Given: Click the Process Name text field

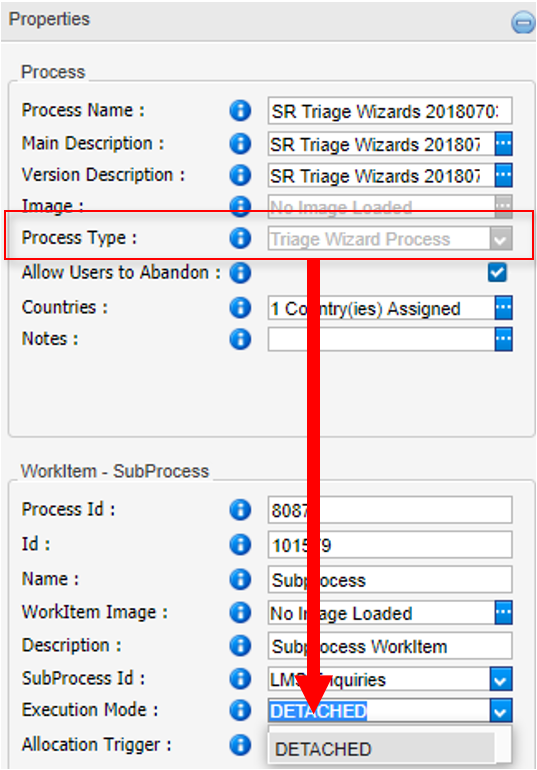Looking at the screenshot, I should [x=390, y=111].
